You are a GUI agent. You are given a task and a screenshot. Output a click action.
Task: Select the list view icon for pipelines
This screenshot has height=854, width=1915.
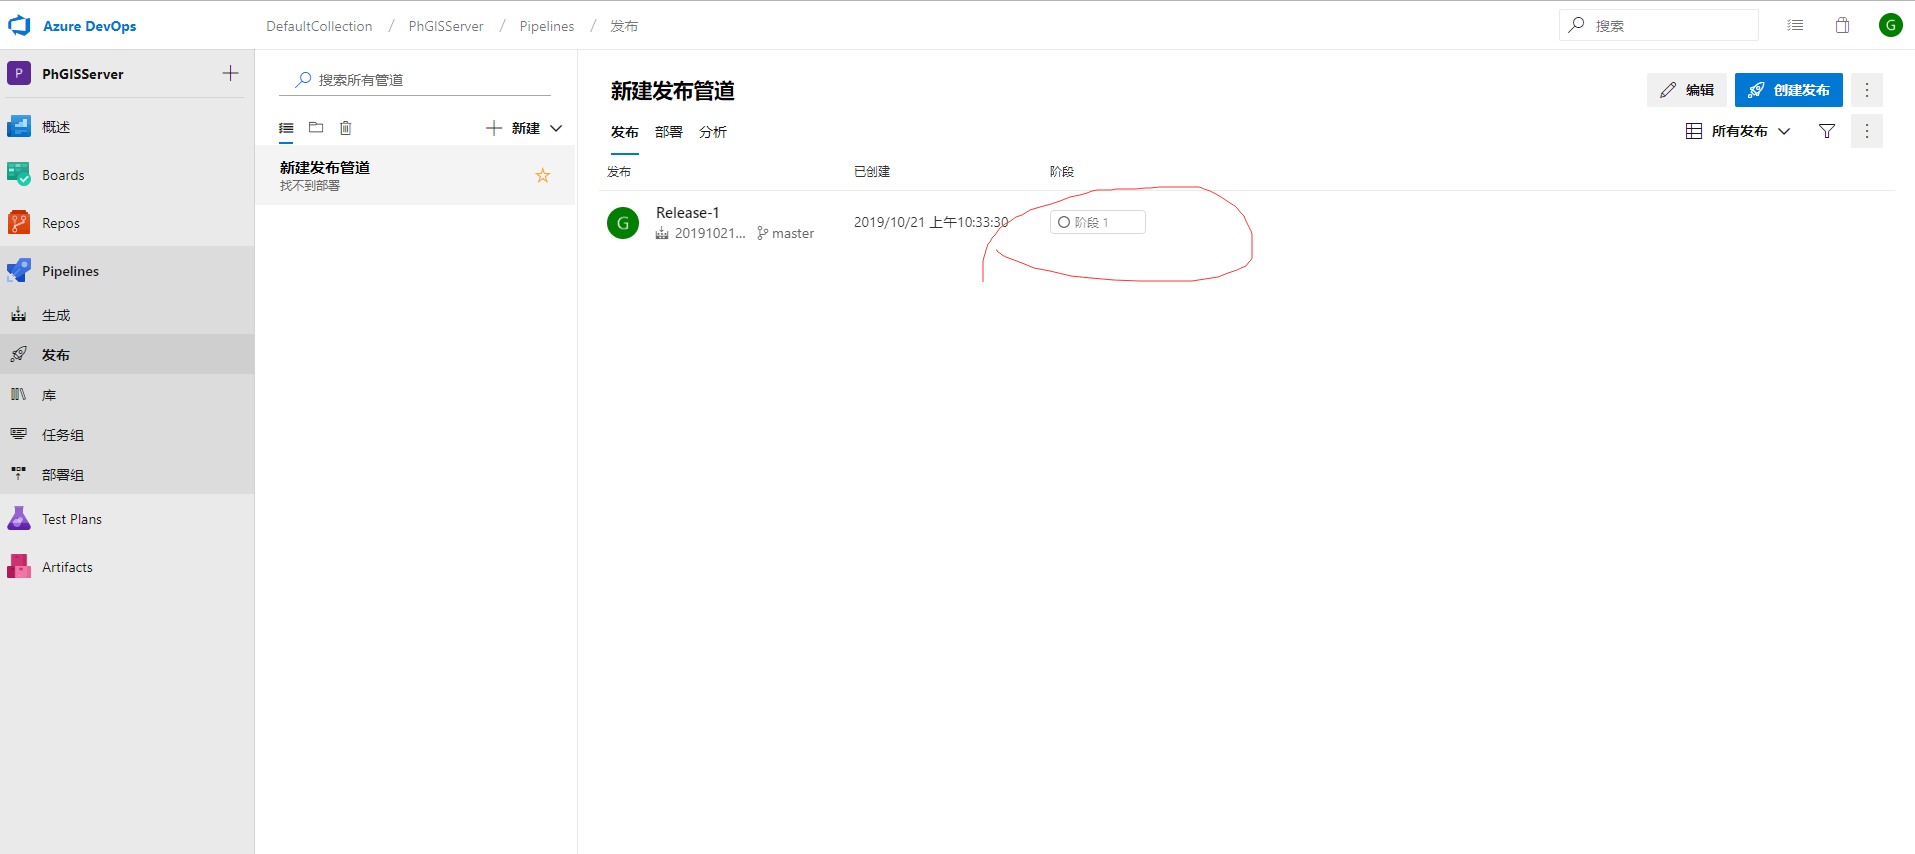[286, 128]
